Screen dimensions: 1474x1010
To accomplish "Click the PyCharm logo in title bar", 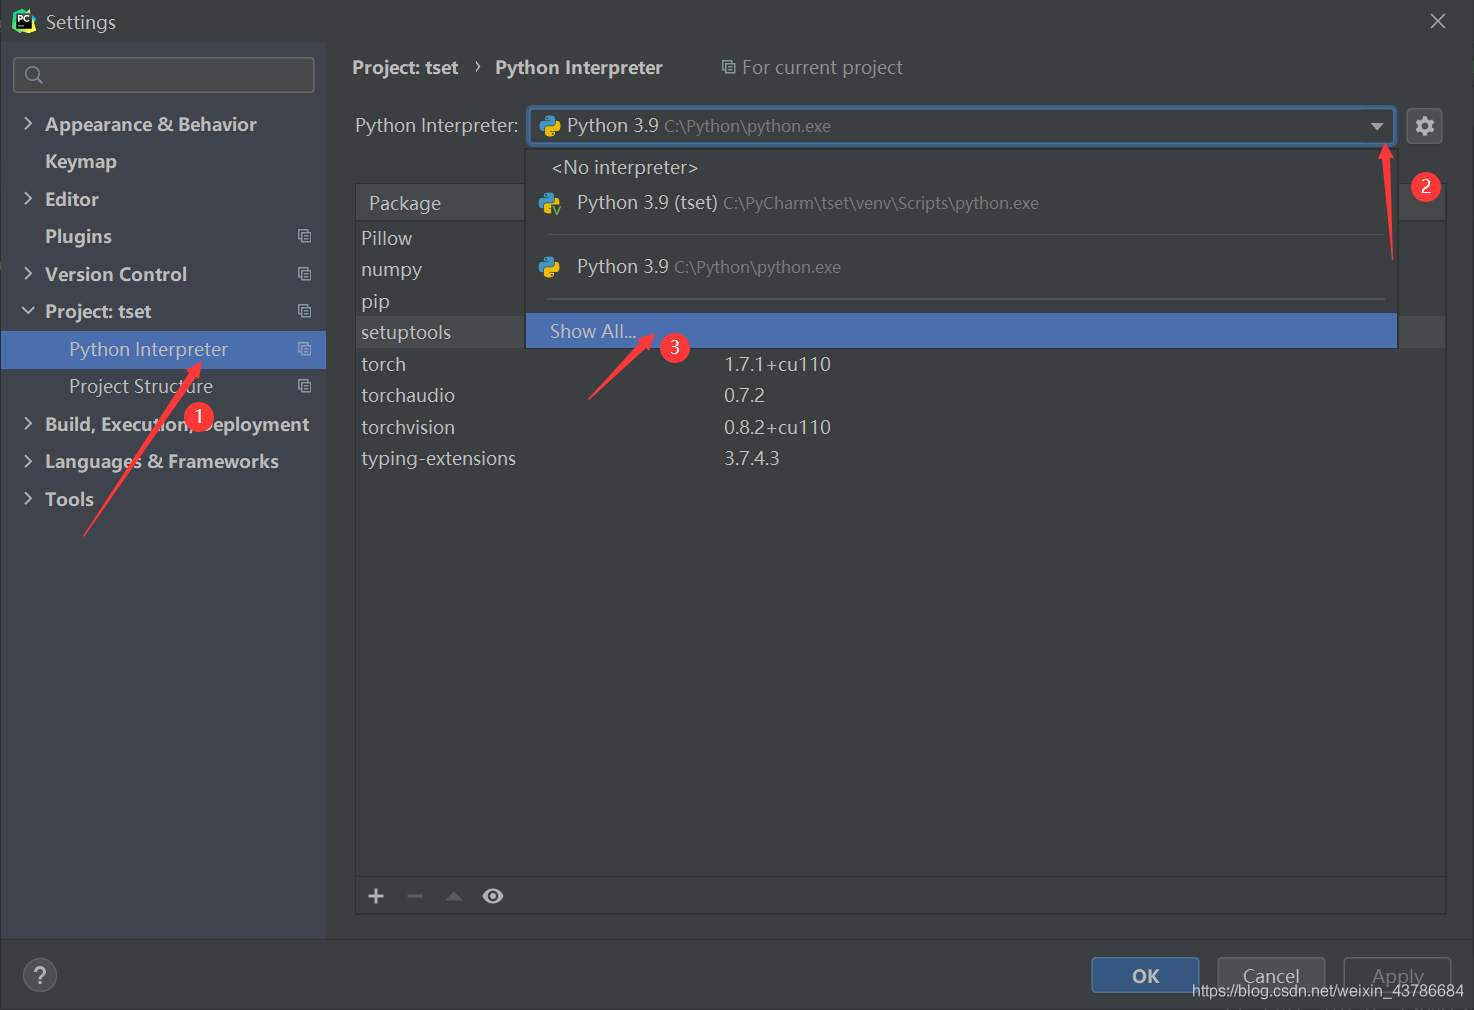I will (23, 21).
